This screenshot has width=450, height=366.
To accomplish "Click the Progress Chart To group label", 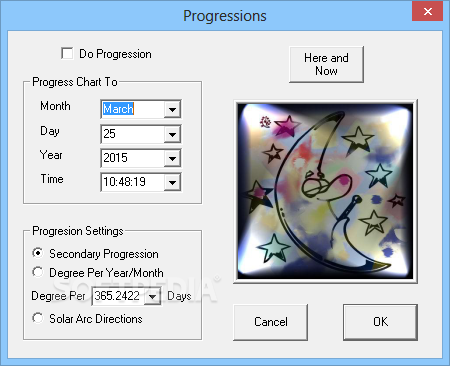I will tap(75, 82).
